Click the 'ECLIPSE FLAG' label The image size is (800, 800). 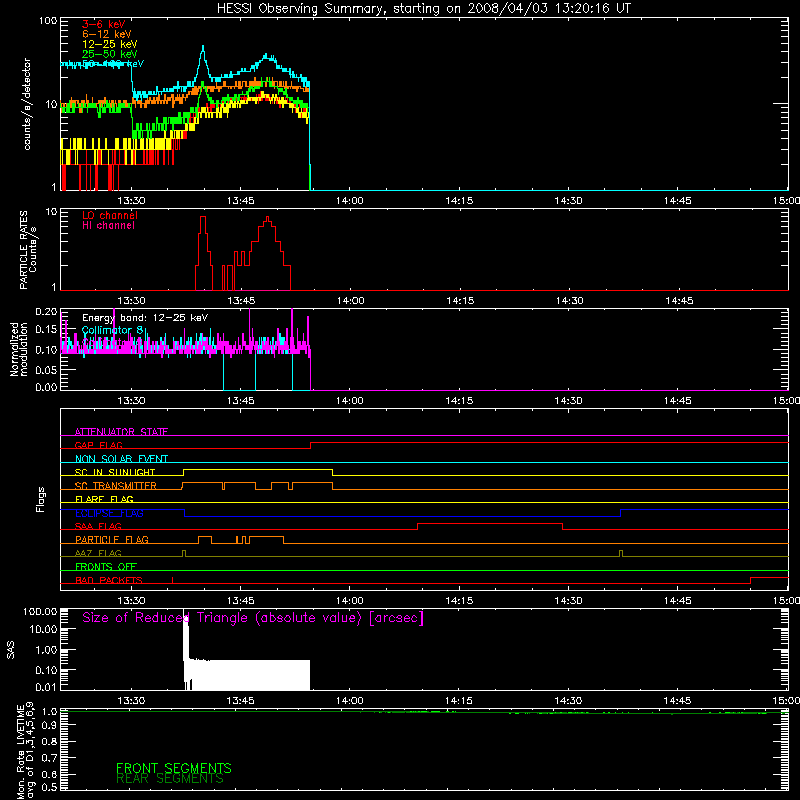tap(109, 513)
